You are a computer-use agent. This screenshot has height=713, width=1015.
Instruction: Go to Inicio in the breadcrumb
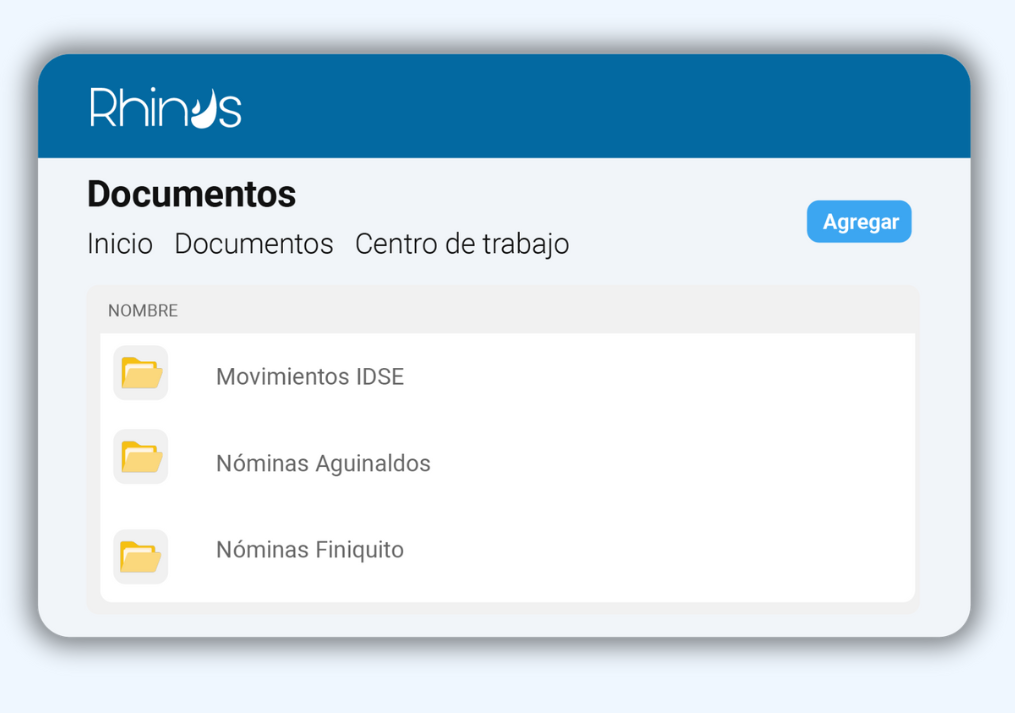(120, 244)
